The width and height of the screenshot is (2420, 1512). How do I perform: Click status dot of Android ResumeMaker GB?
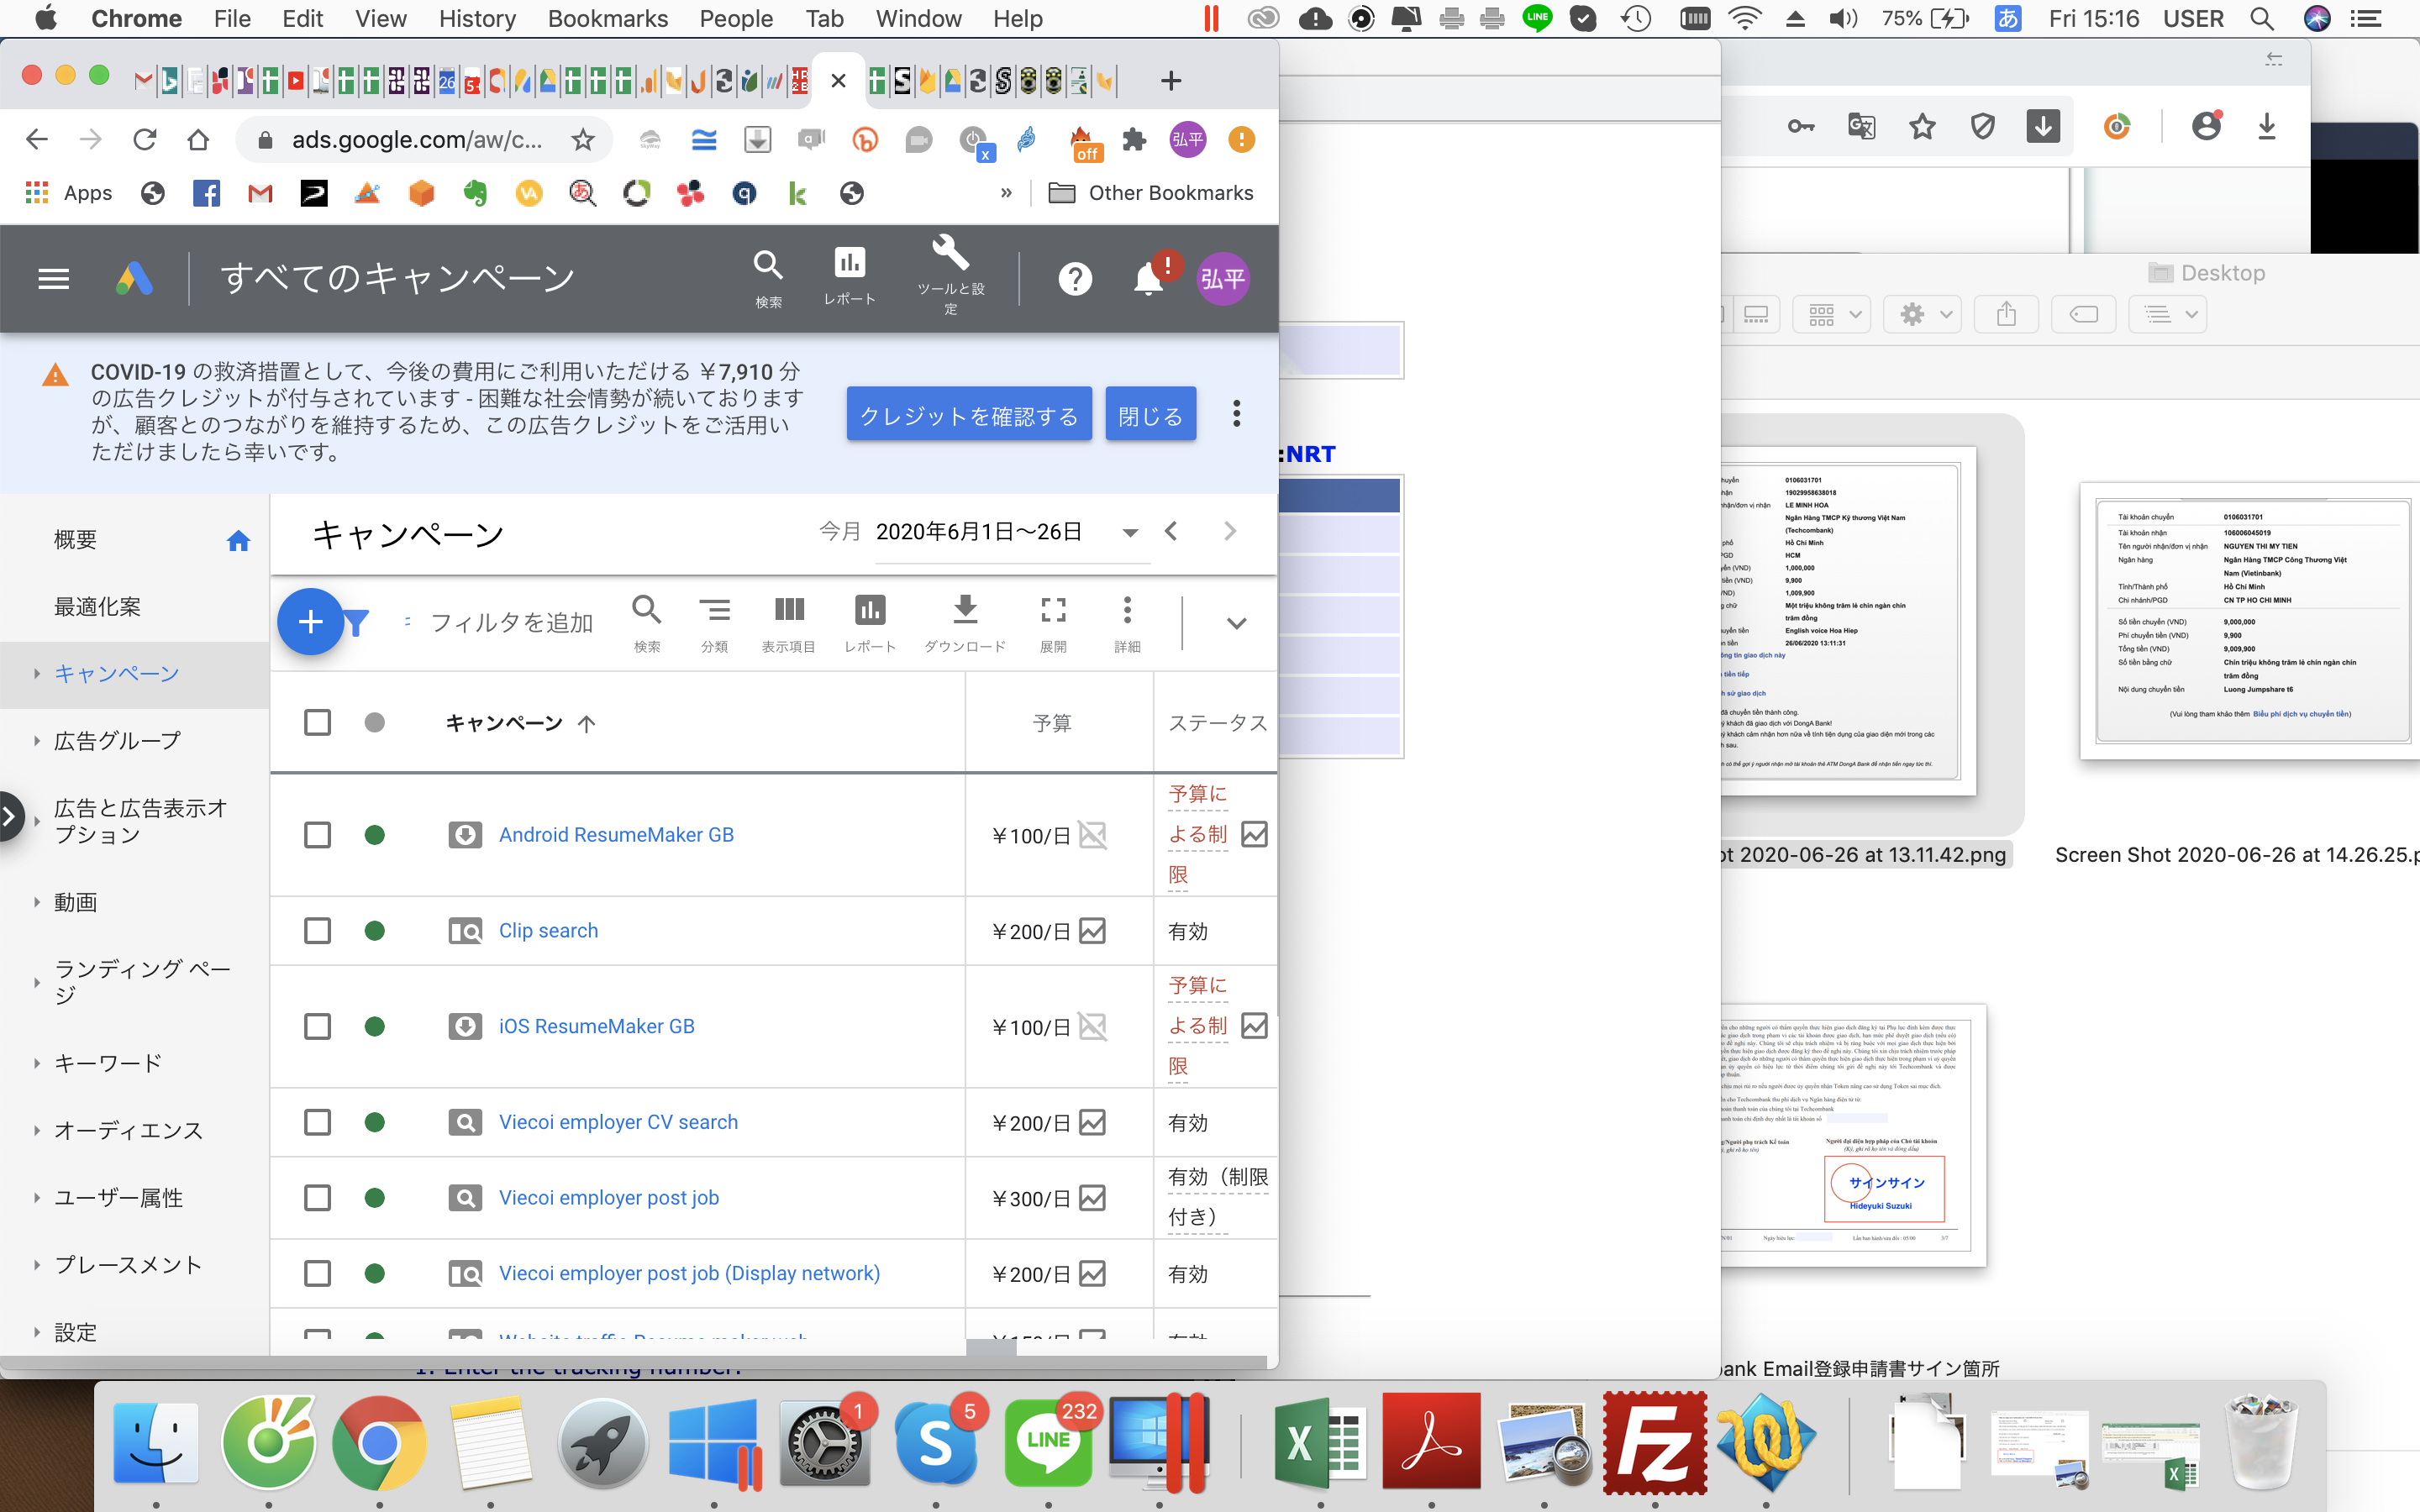click(x=375, y=835)
